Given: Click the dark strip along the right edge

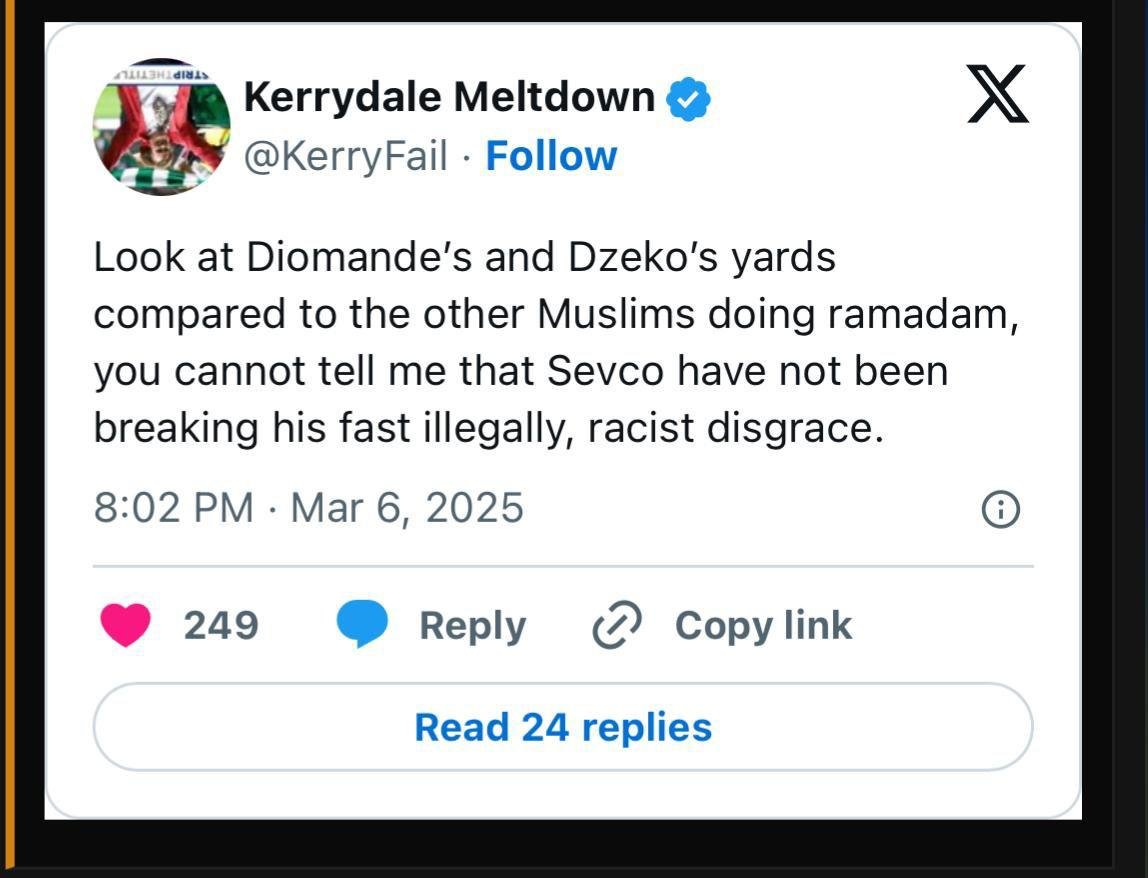Looking at the screenshot, I should [1130, 439].
